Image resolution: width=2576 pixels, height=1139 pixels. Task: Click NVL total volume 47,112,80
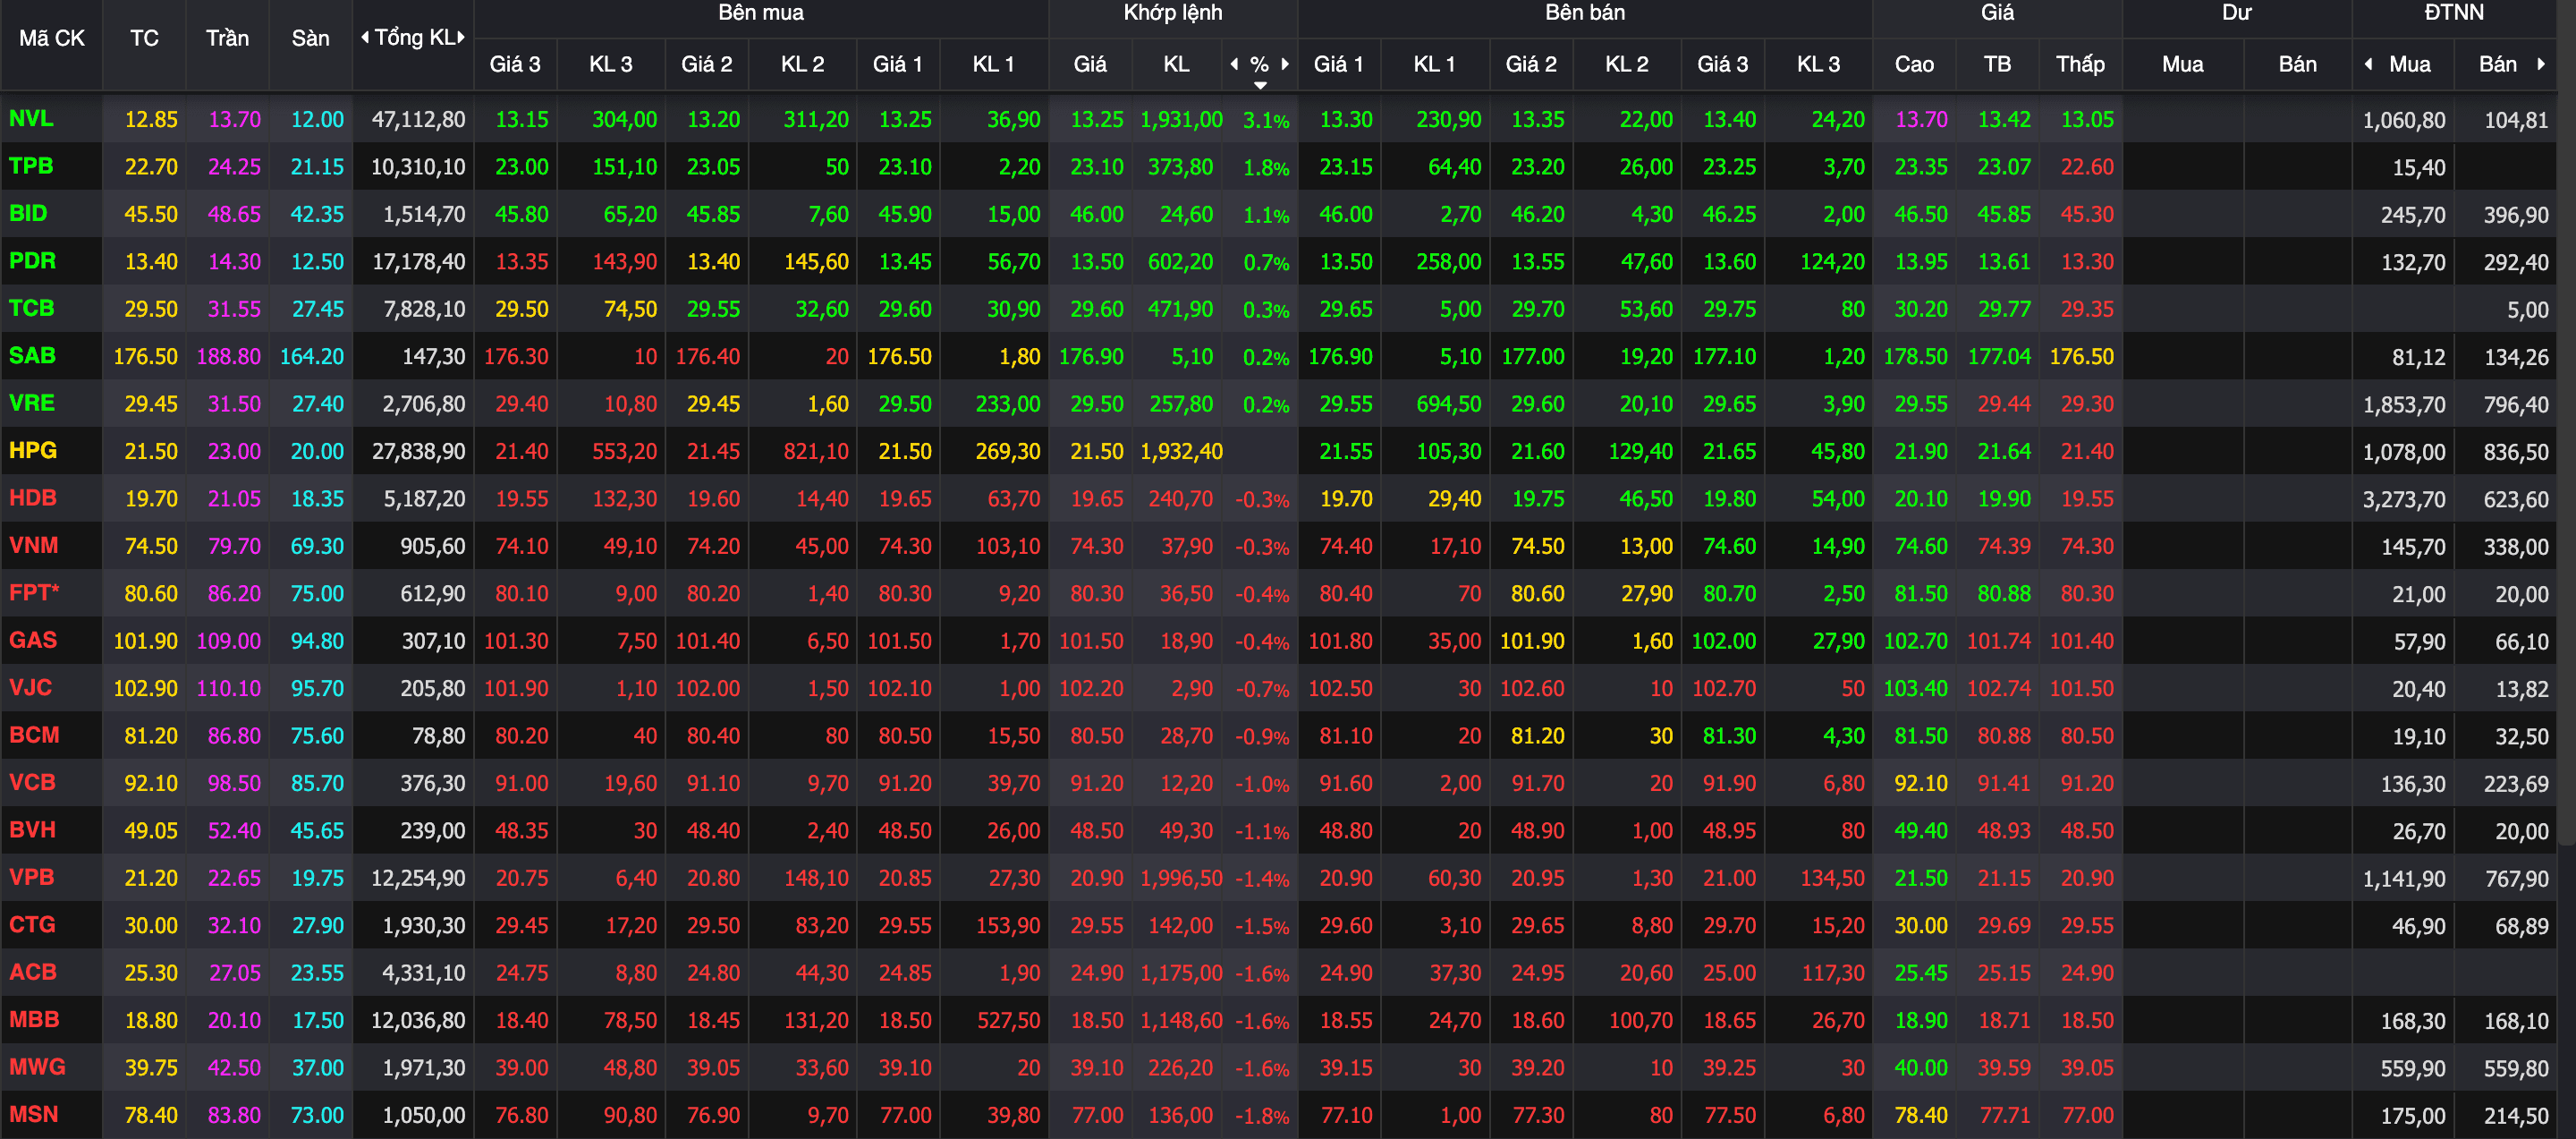click(x=418, y=119)
